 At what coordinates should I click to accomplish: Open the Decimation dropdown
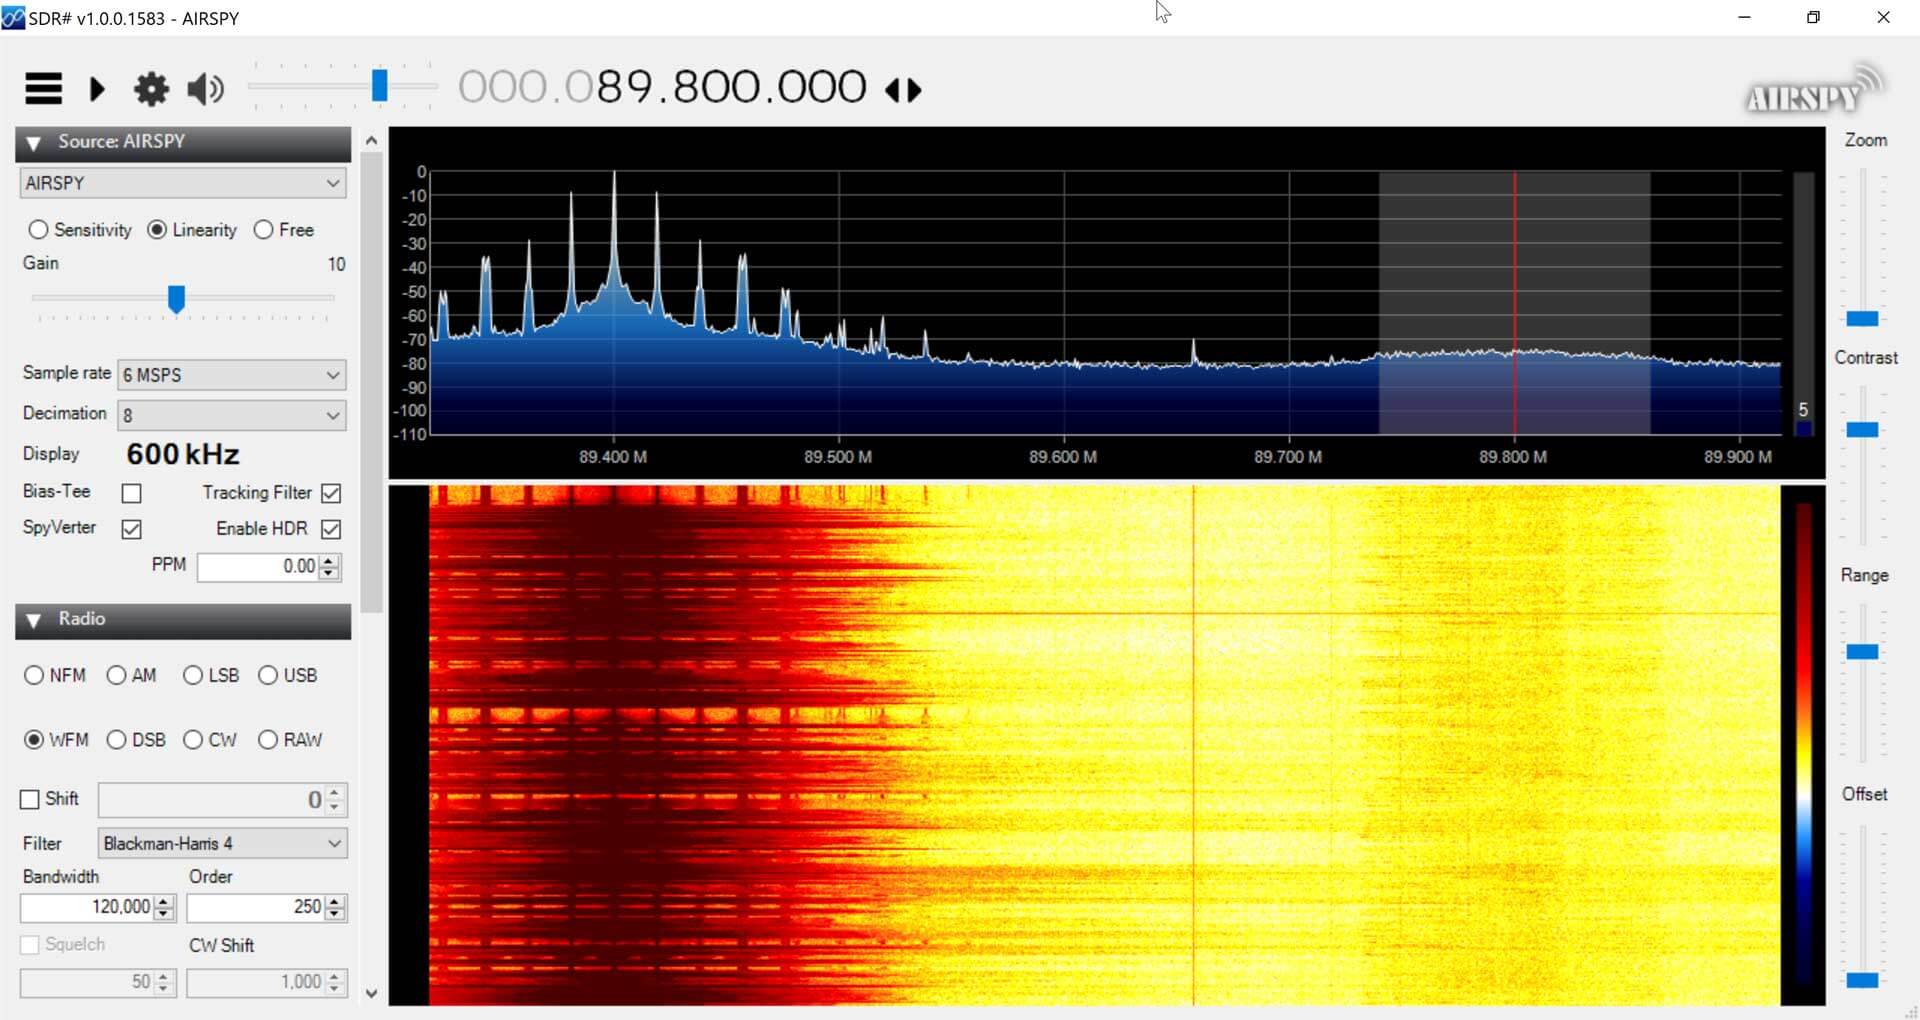tap(333, 415)
